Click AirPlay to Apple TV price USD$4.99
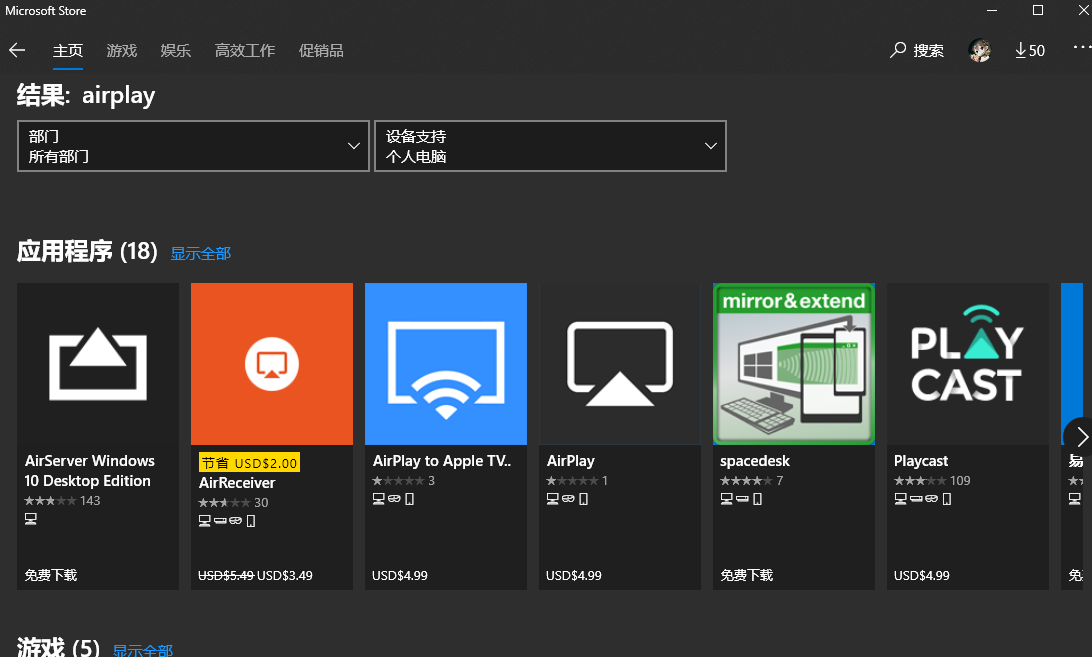Screen dimensions: 1092x657 [400, 575]
